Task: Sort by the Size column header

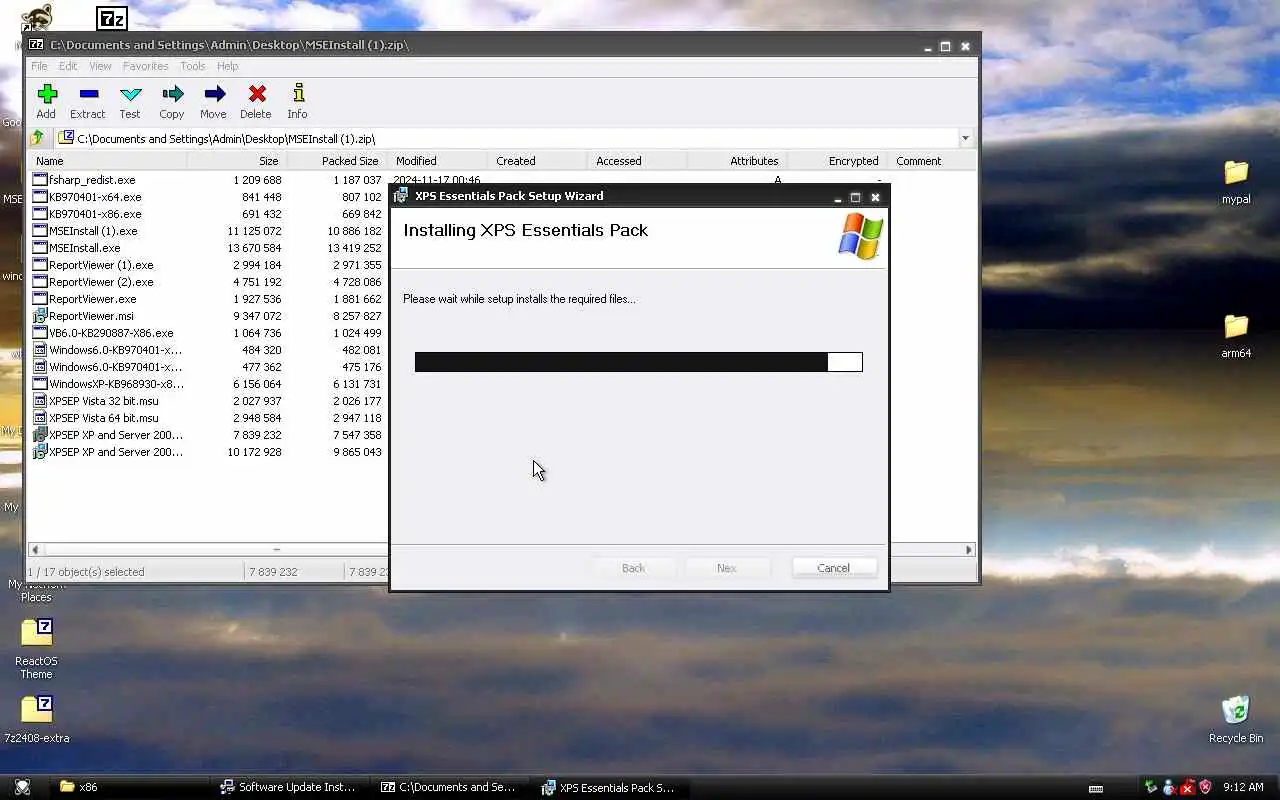Action: pyautogui.click(x=236, y=161)
